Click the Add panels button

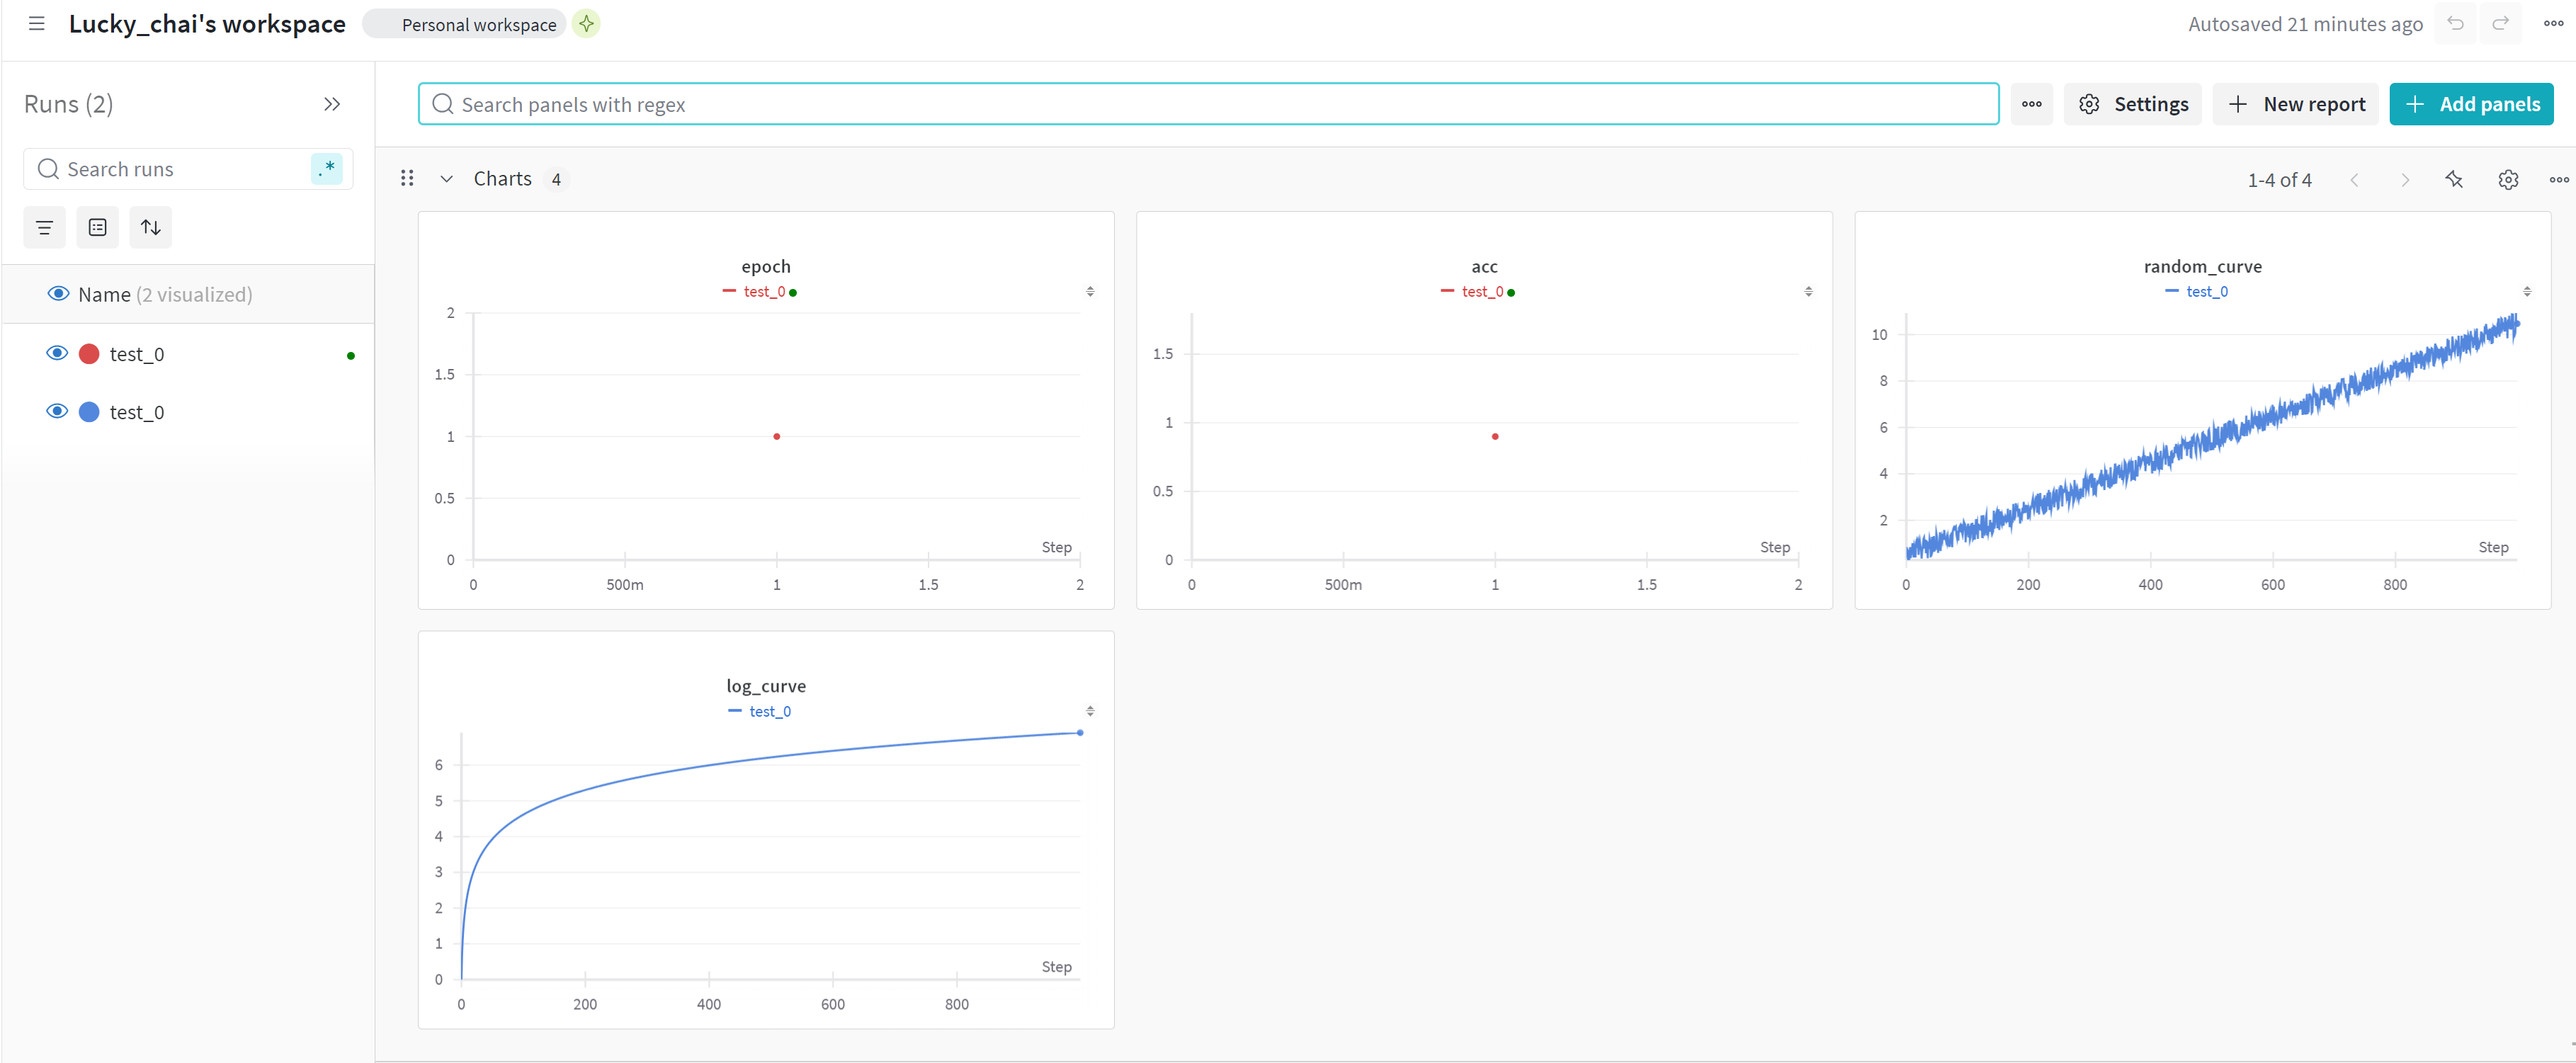coord(2471,104)
